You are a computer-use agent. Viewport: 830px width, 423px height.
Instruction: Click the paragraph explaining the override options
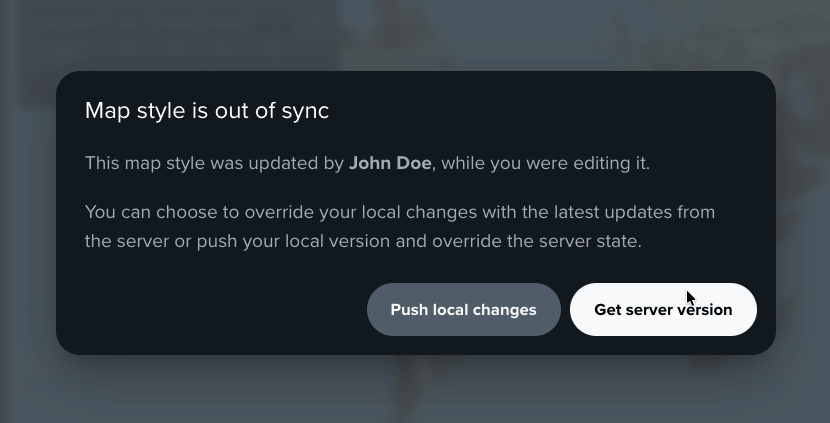click(x=399, y=227)
